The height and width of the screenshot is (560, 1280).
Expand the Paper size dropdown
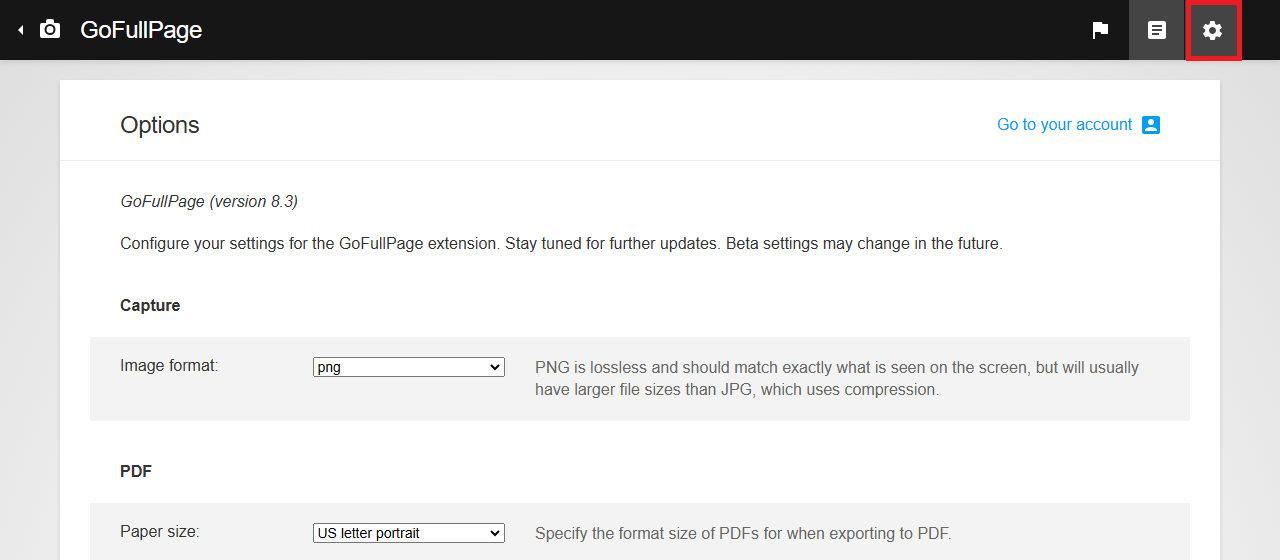tap(408, 533)
